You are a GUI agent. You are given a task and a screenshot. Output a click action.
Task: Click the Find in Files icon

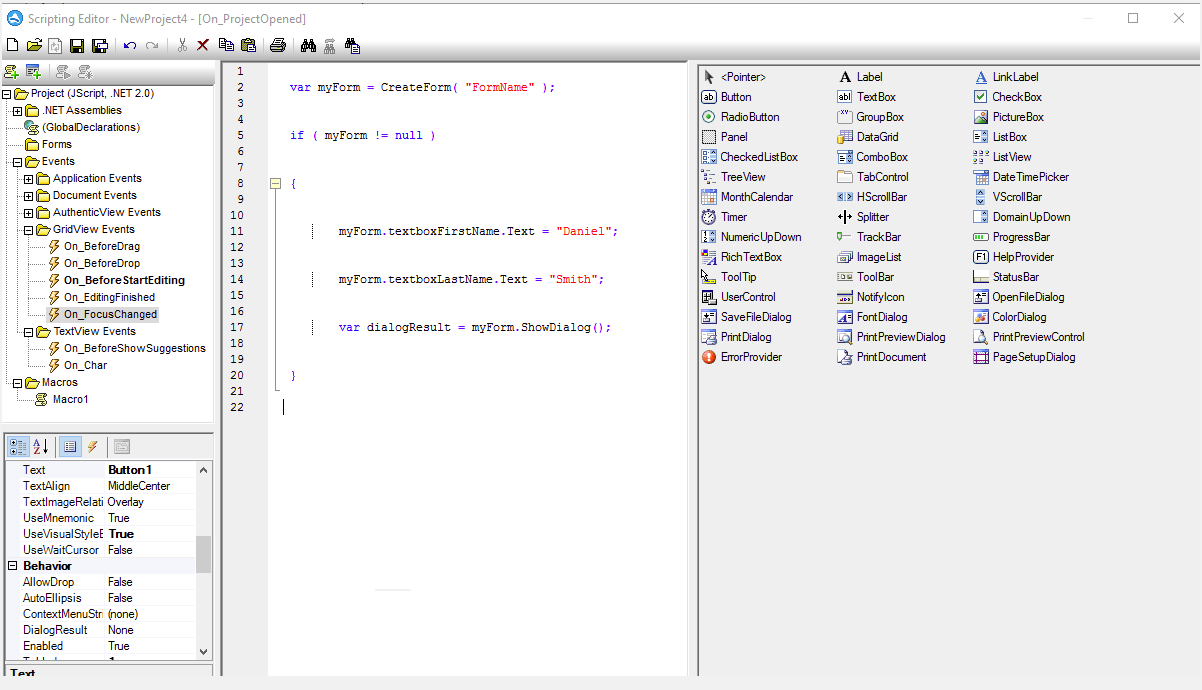point(352,45)
